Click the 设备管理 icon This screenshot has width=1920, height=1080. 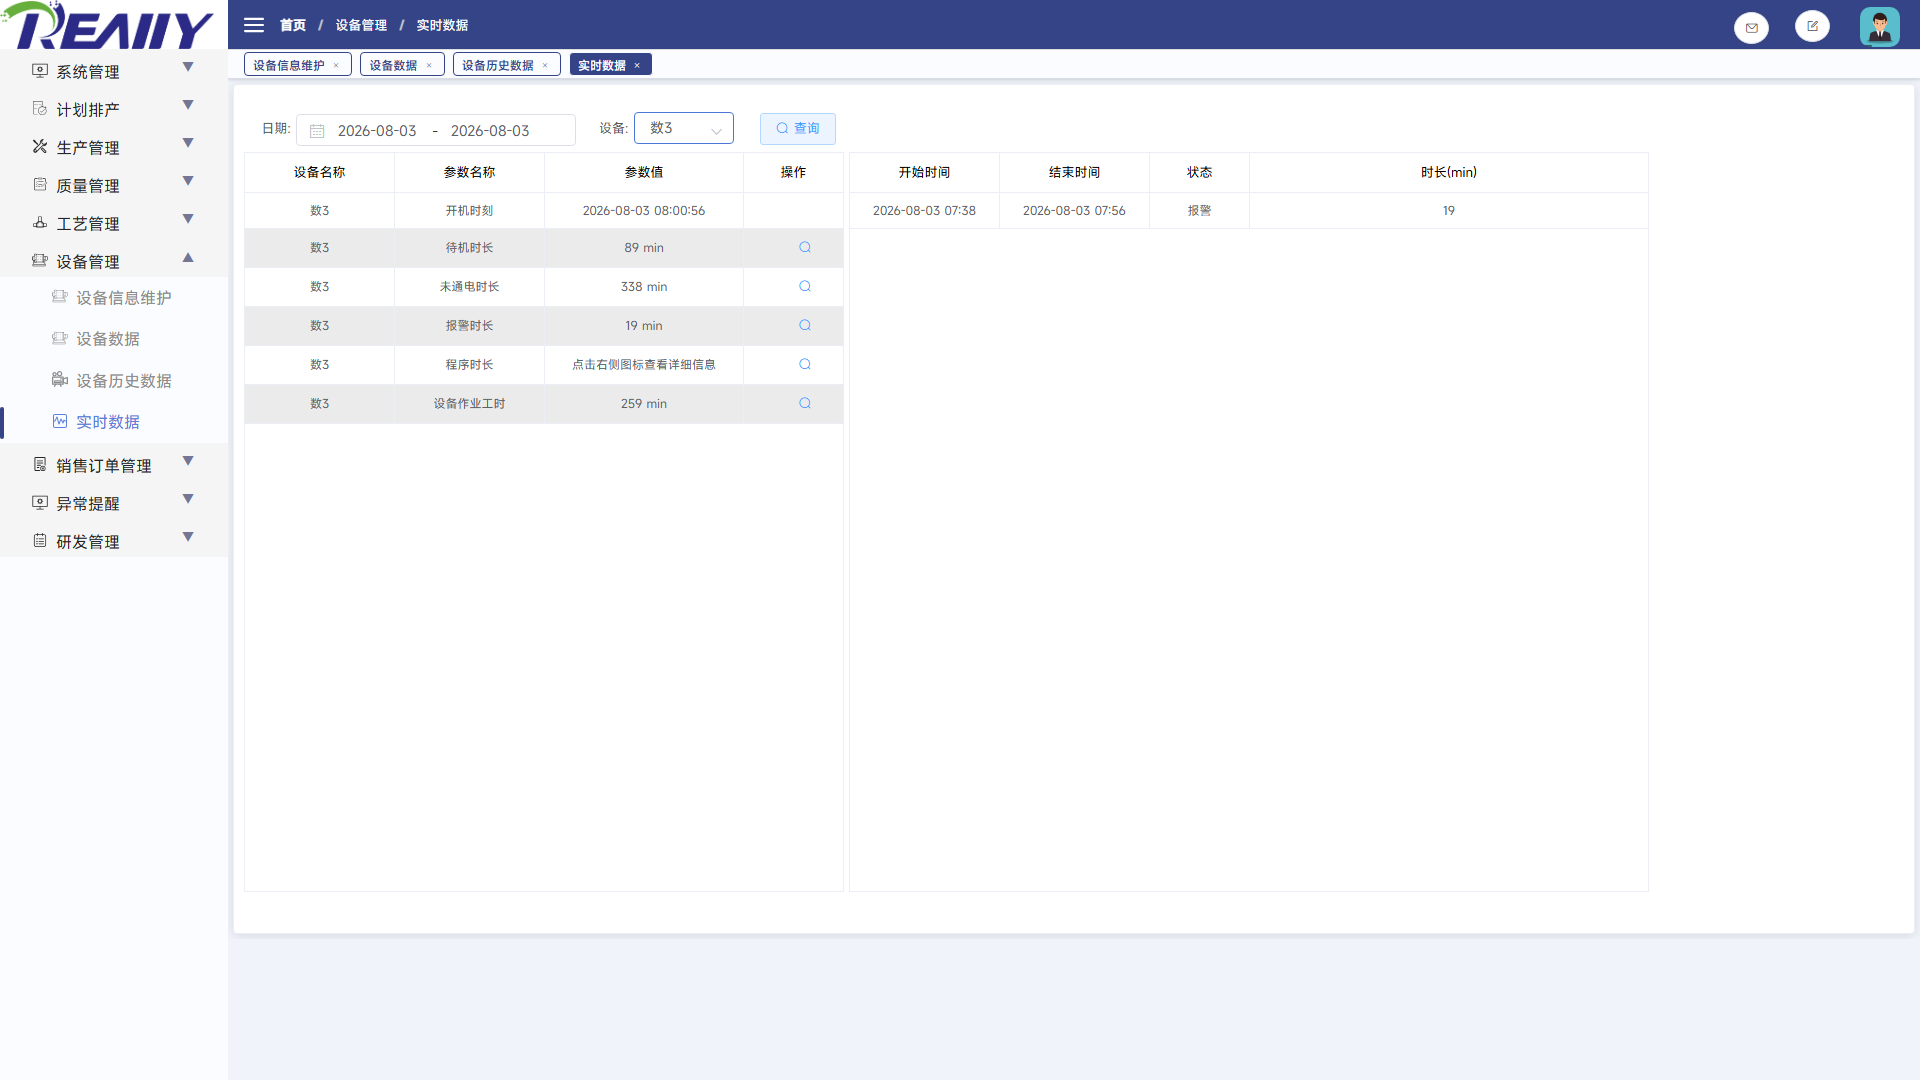click(40, 260)
